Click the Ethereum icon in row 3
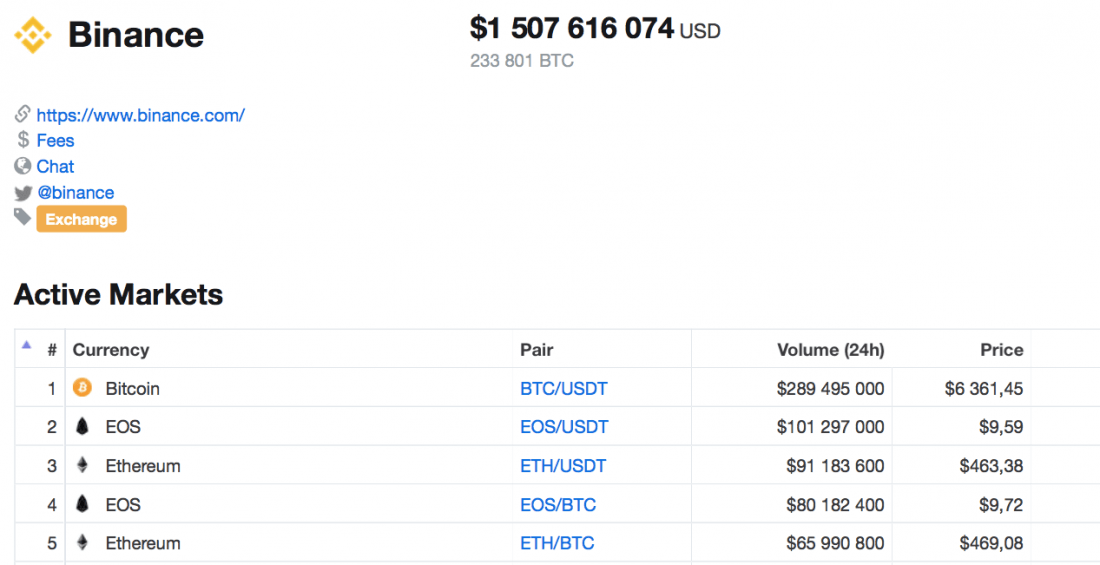Viewport: 1100px width, 565px height. (x=82, y=465)
